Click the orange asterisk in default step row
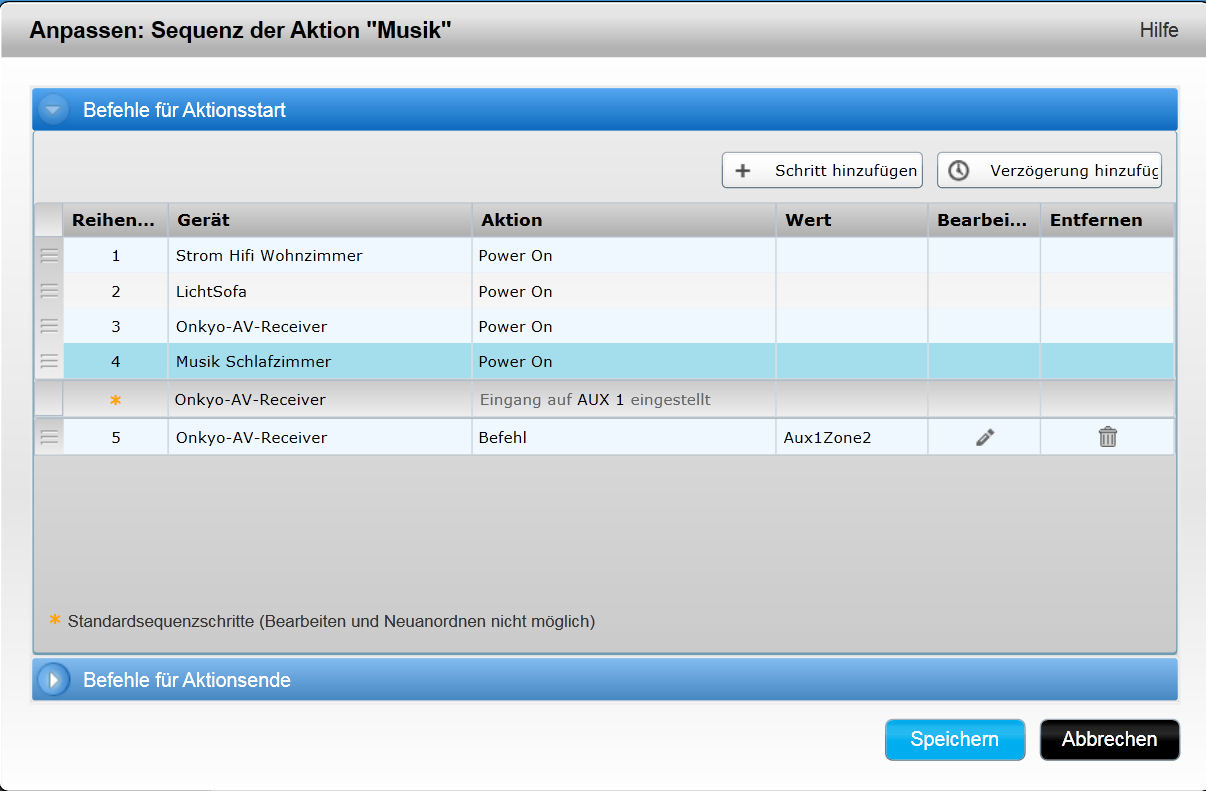 click(x=115, y=400)
